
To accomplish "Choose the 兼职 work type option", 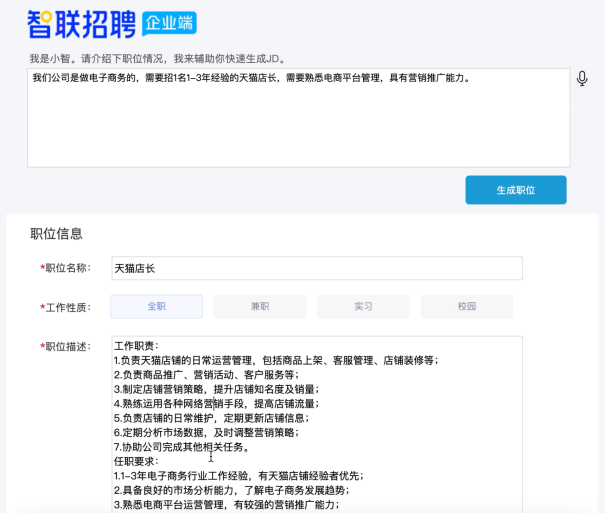I will (259, 306).
